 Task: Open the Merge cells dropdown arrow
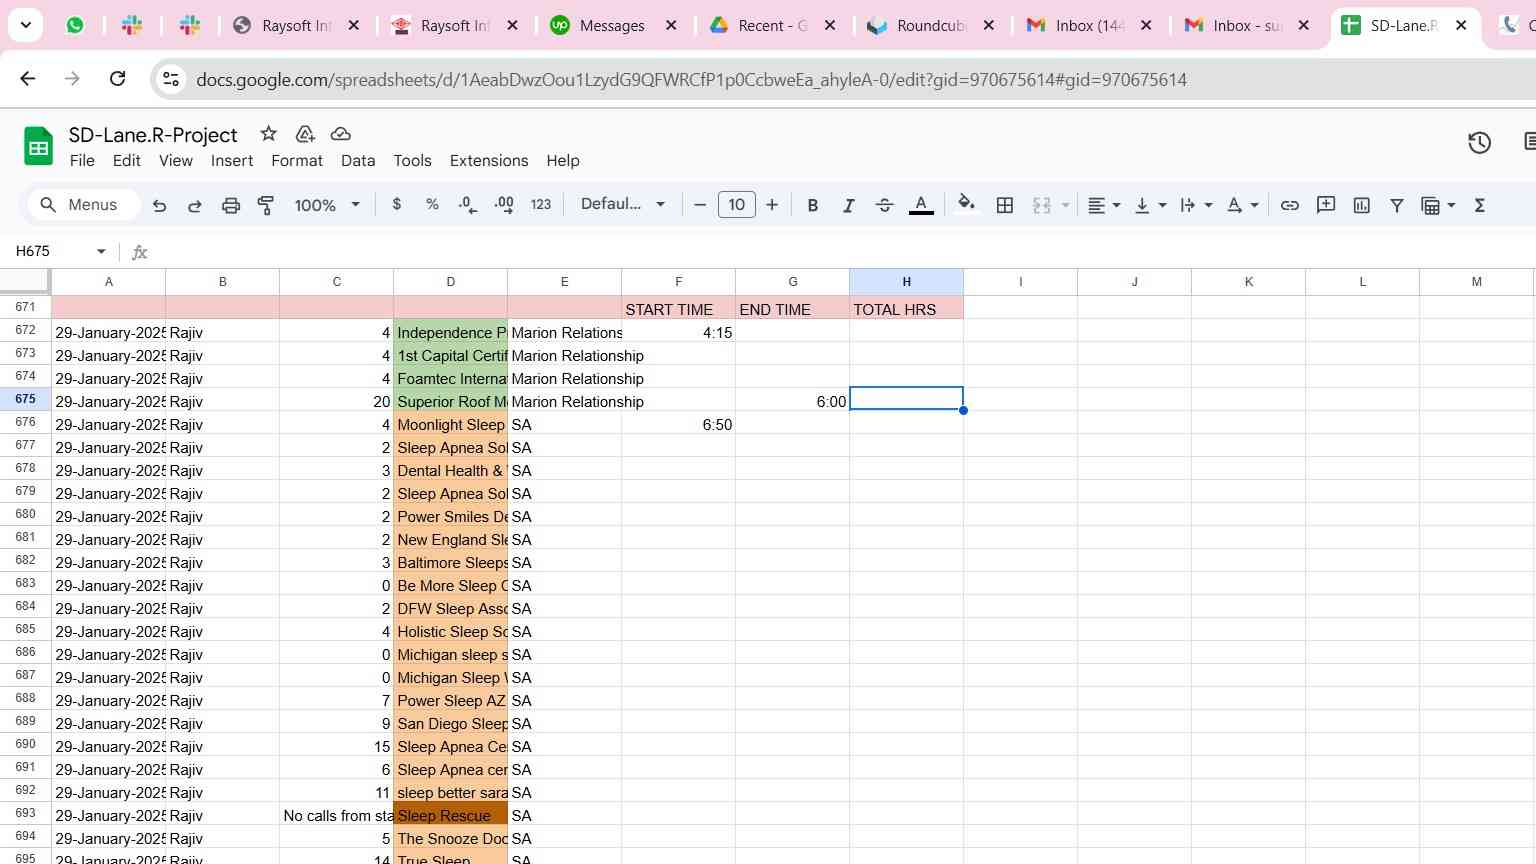coord(1065,205)
